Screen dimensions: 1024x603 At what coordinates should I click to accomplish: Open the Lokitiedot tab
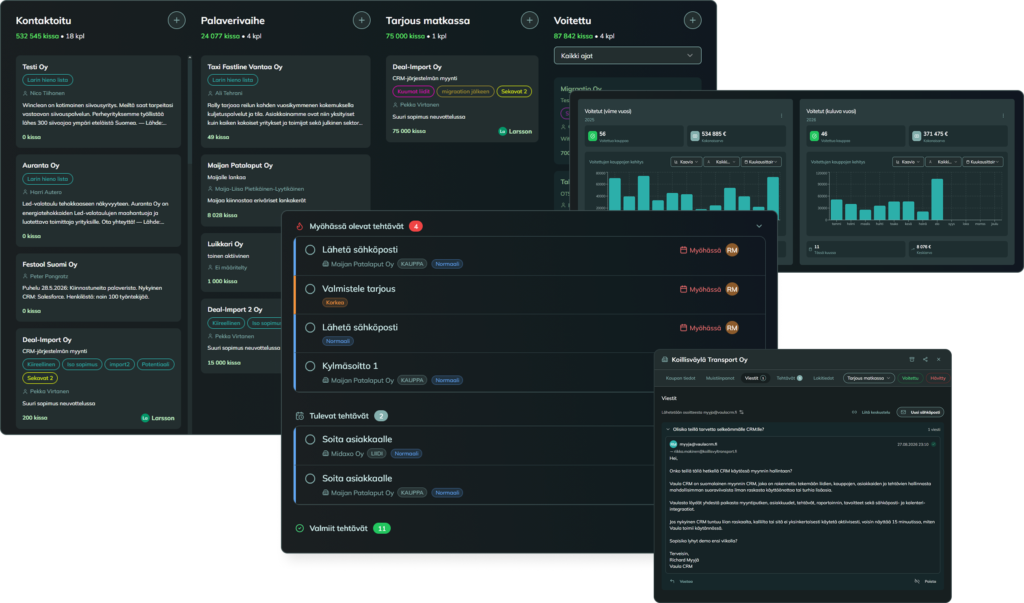(824, 378)
